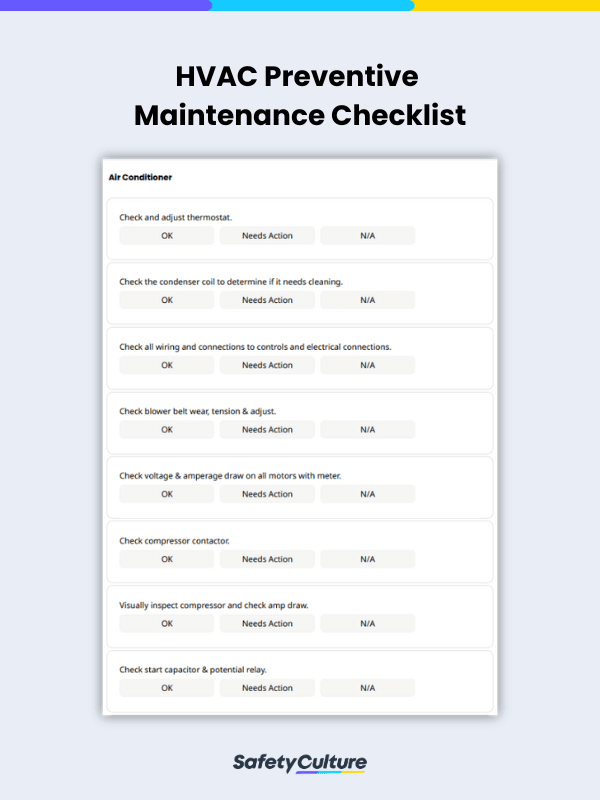Flag condenser coil check as Needs Action
The width and height of the screenshot is (600, 800).
point(266,300)
